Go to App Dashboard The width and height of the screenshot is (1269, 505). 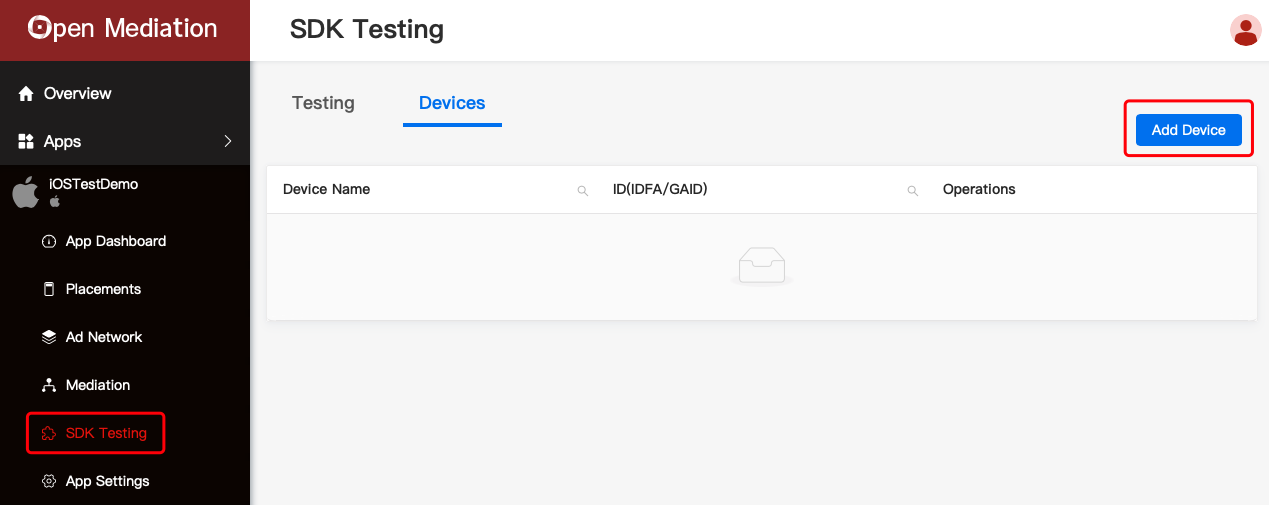[116, 241]
